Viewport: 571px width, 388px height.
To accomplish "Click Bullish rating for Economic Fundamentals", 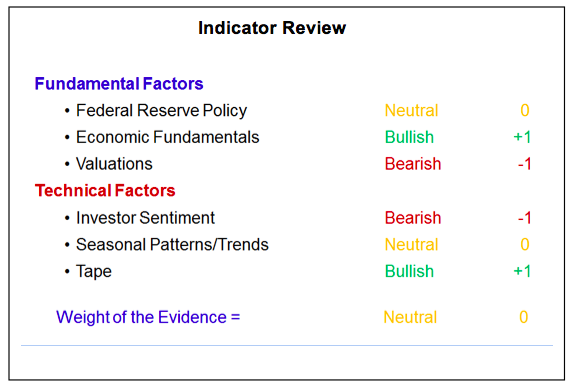I will pos(409,137).
